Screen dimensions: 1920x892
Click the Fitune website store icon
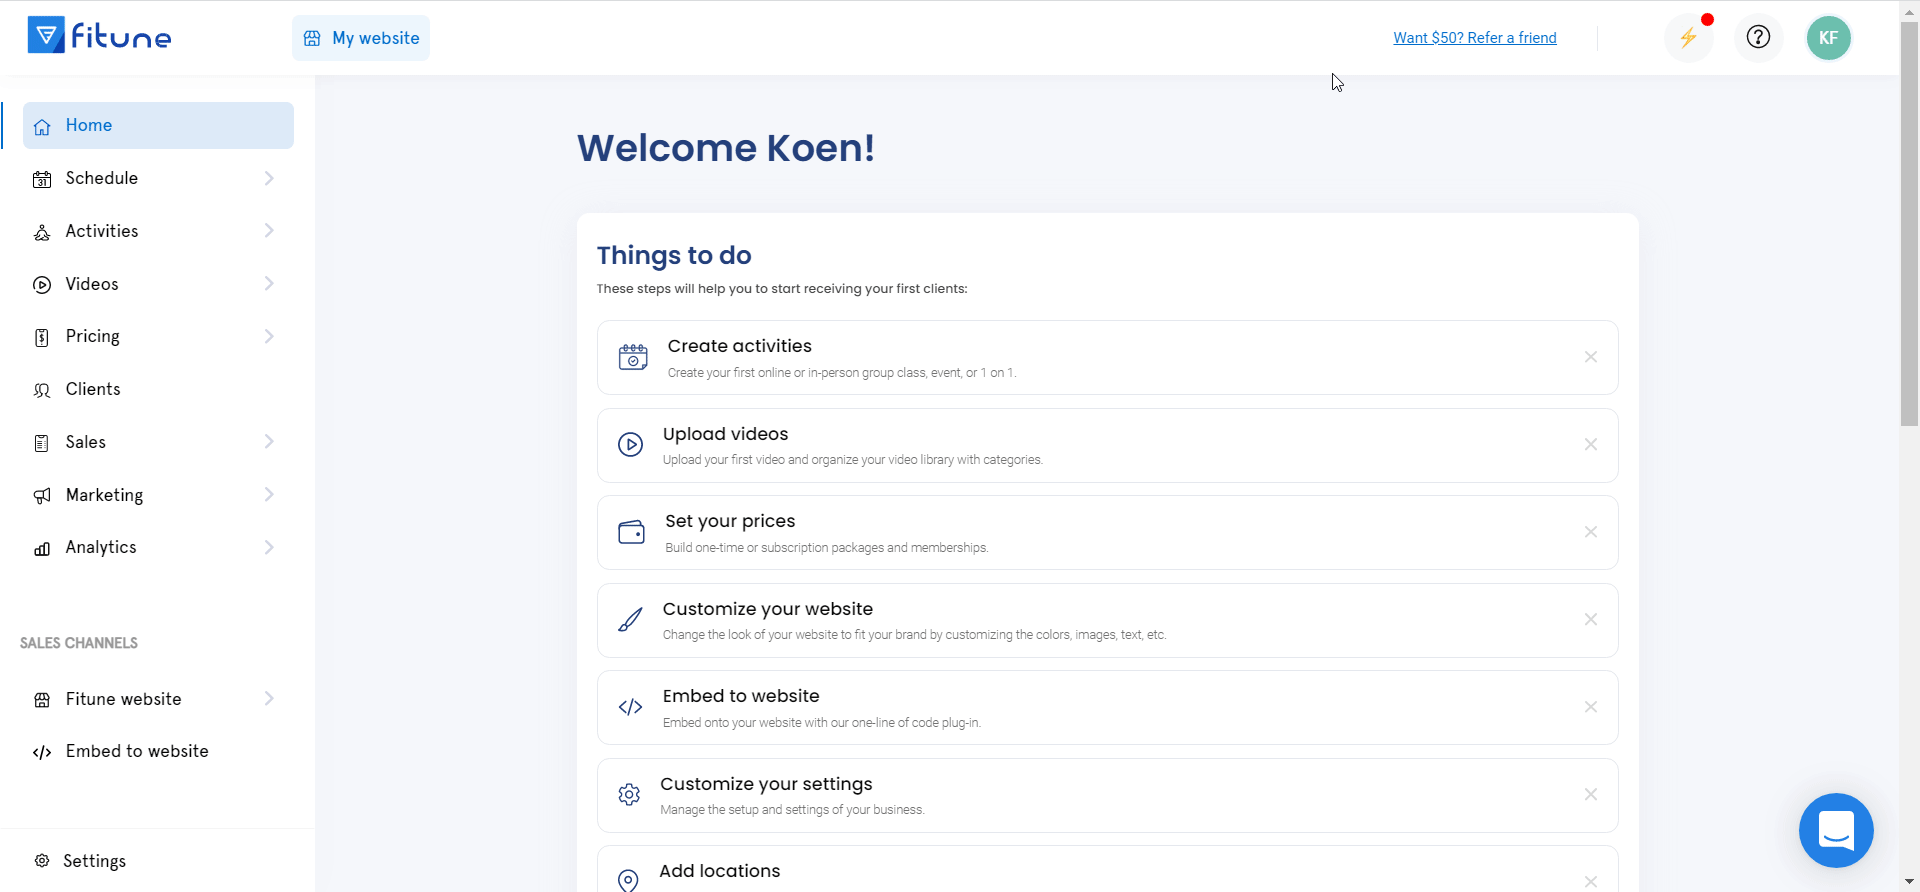(42, 700)
